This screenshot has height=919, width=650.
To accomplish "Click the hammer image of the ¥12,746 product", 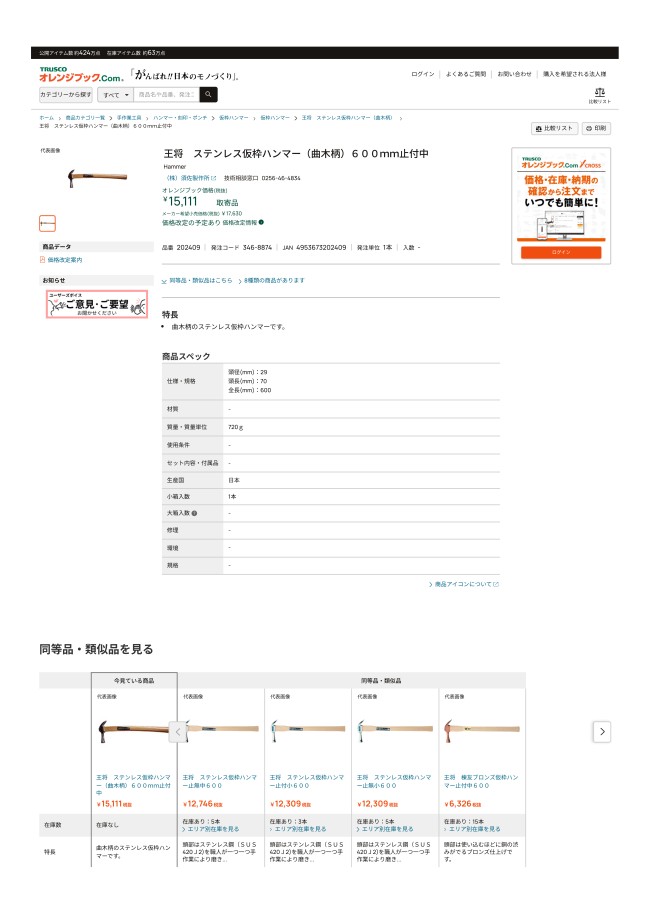I will pyautogui.click(x=223, y=729).
